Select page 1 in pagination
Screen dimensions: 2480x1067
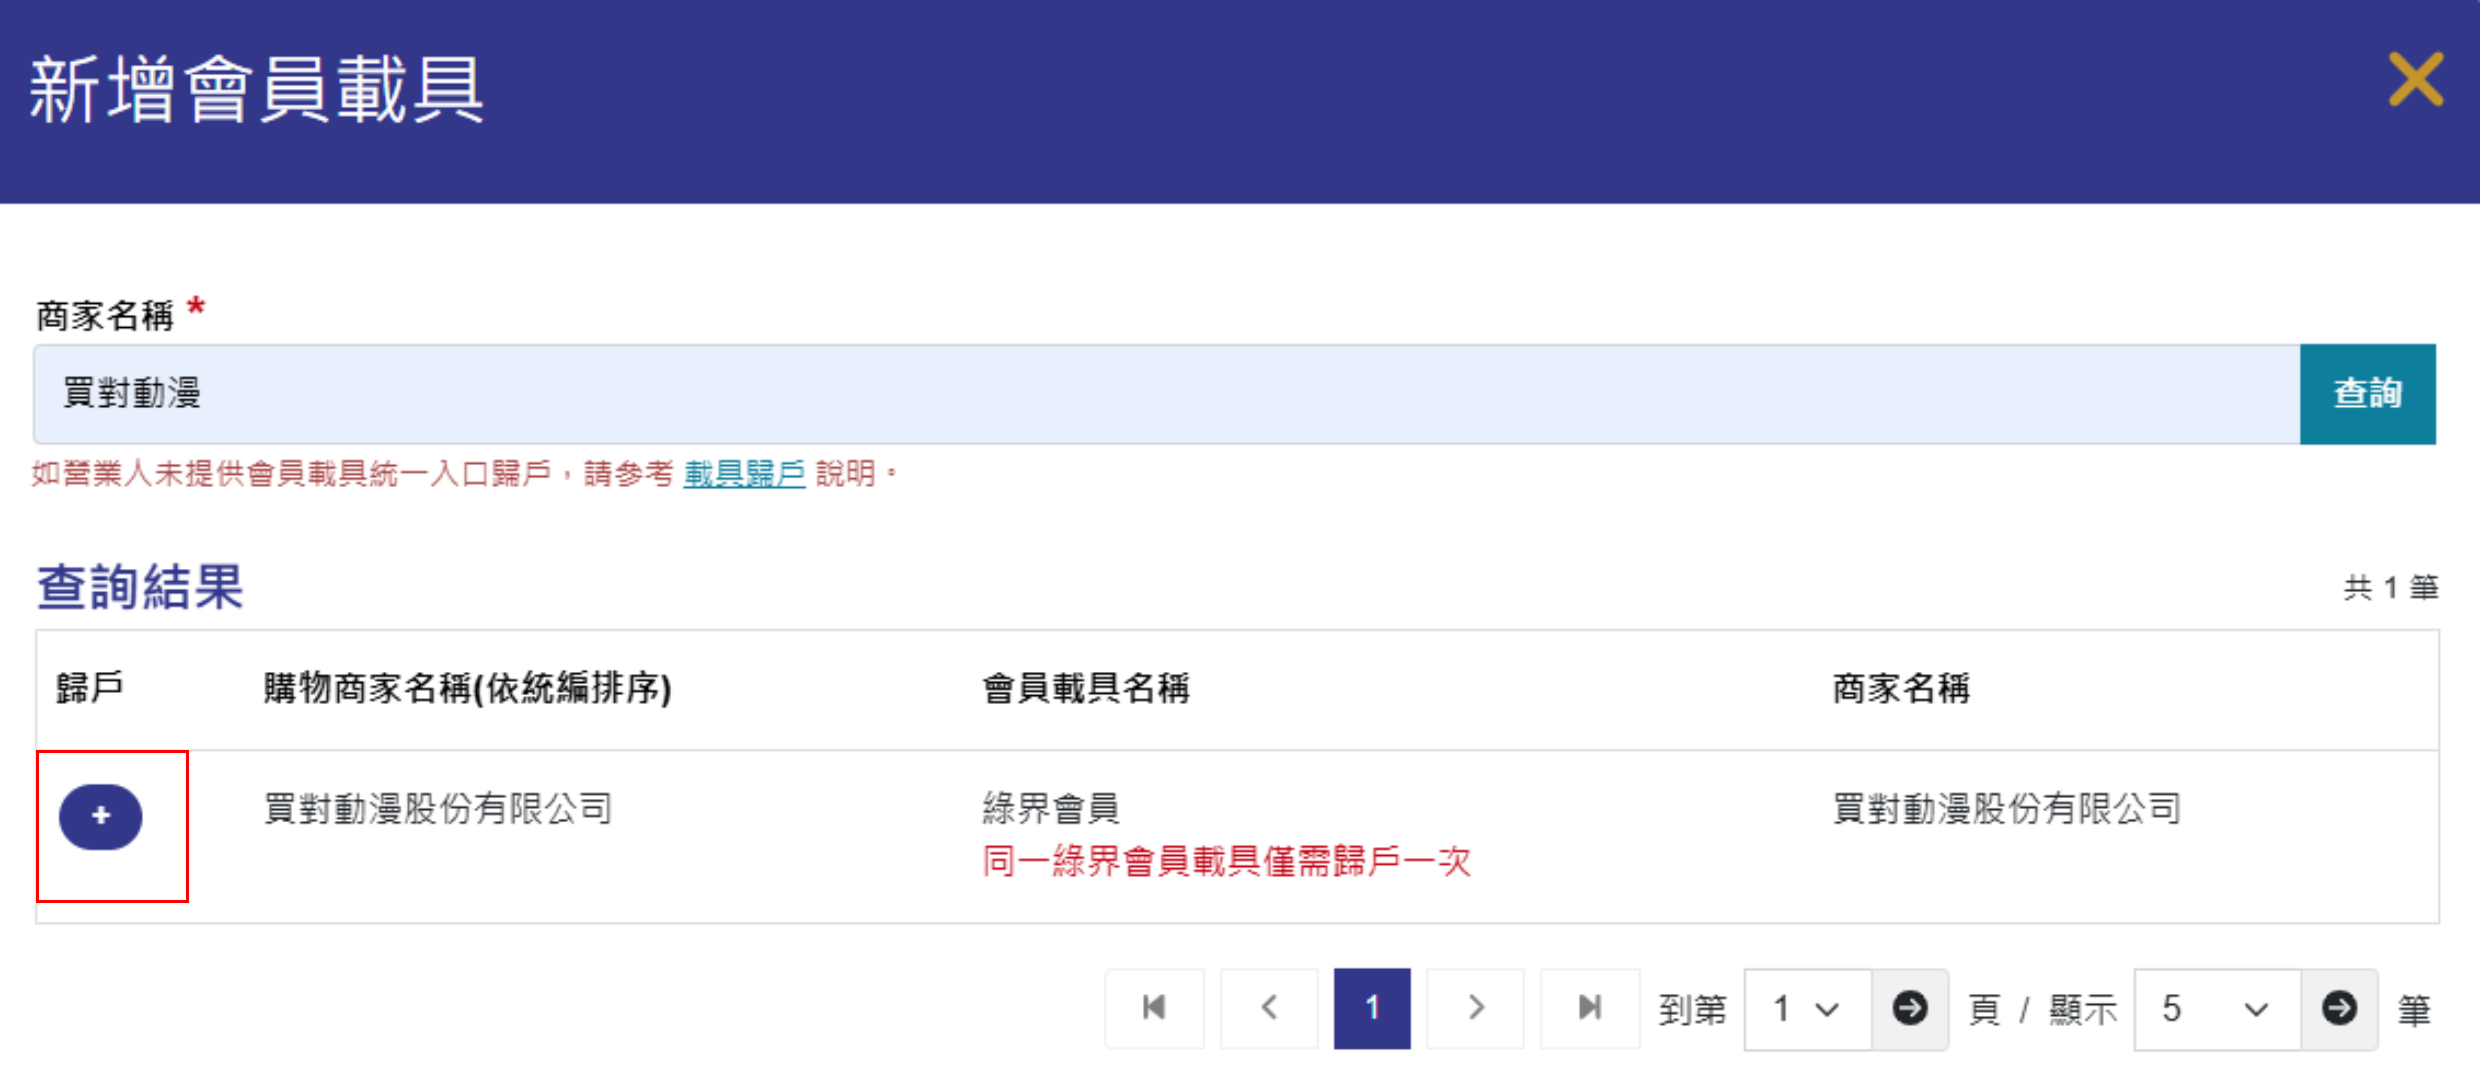pyautogui.click(x=1372, y=1008)
